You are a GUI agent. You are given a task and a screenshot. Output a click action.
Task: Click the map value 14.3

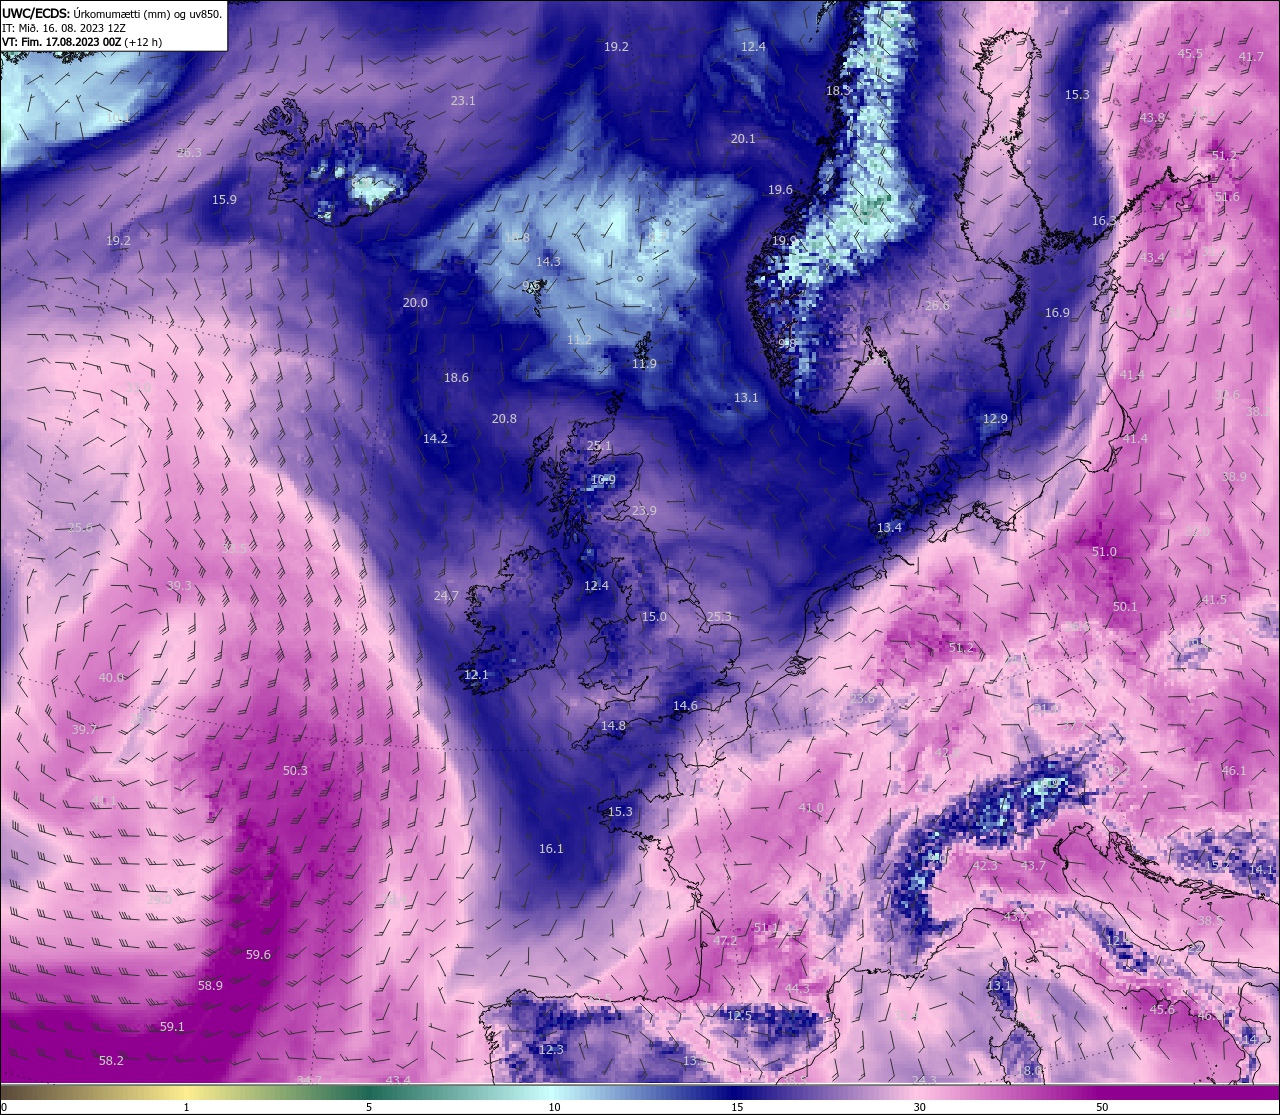(548, 262)
